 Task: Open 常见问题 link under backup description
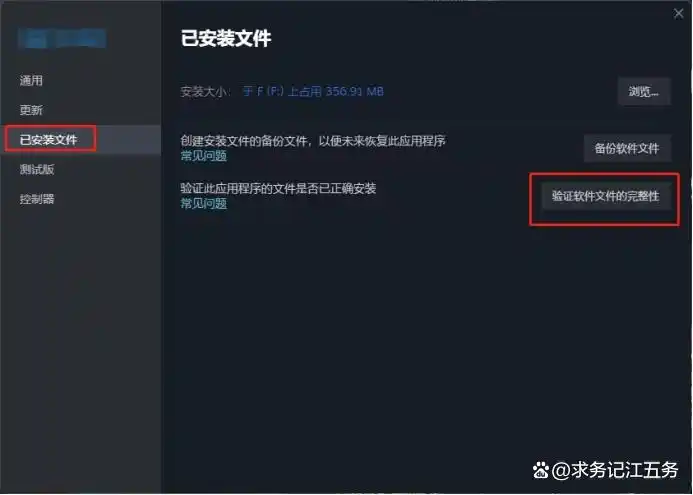coord(204,156)
